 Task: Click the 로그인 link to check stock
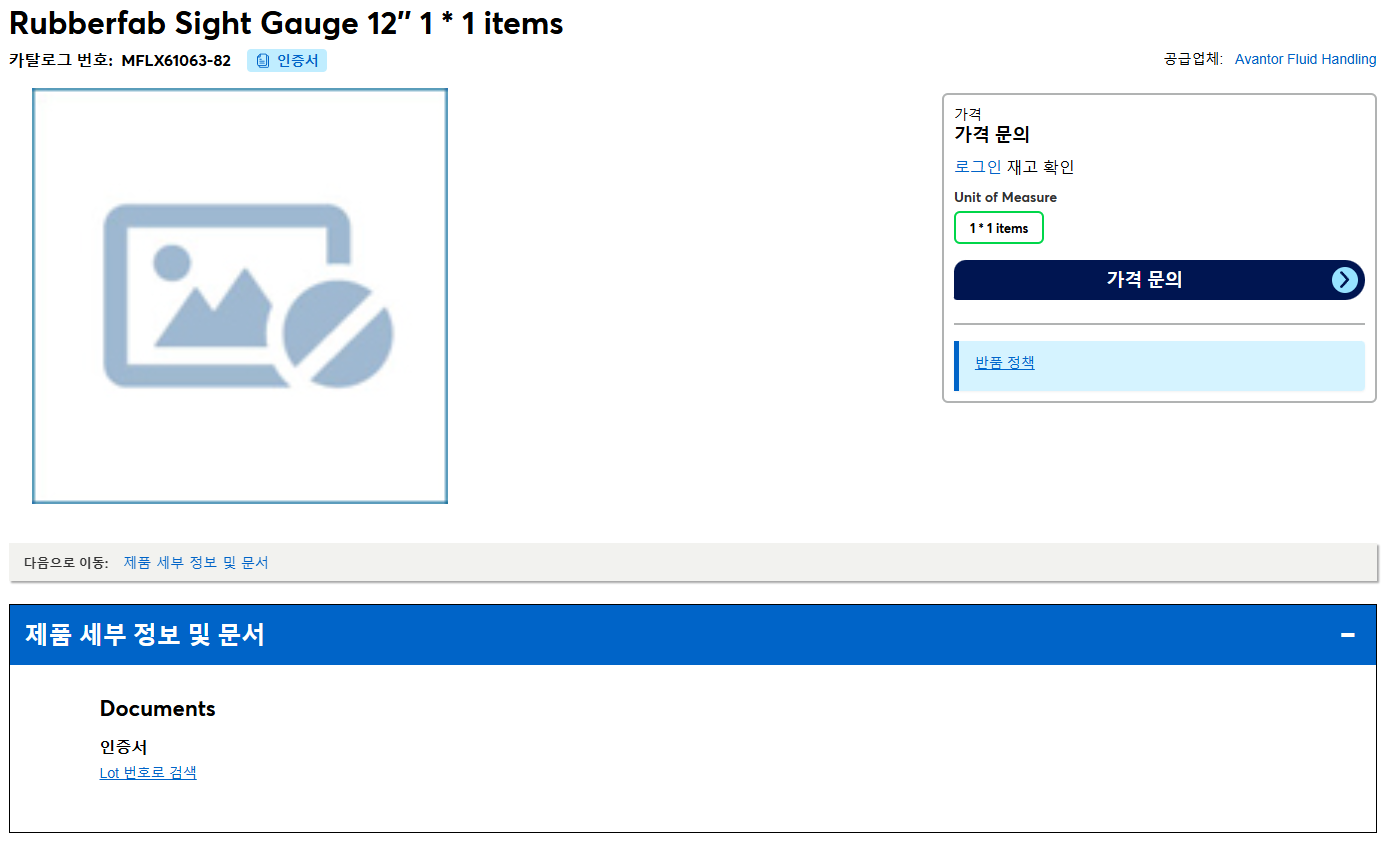pyautogui.click(x=977, y=167)
